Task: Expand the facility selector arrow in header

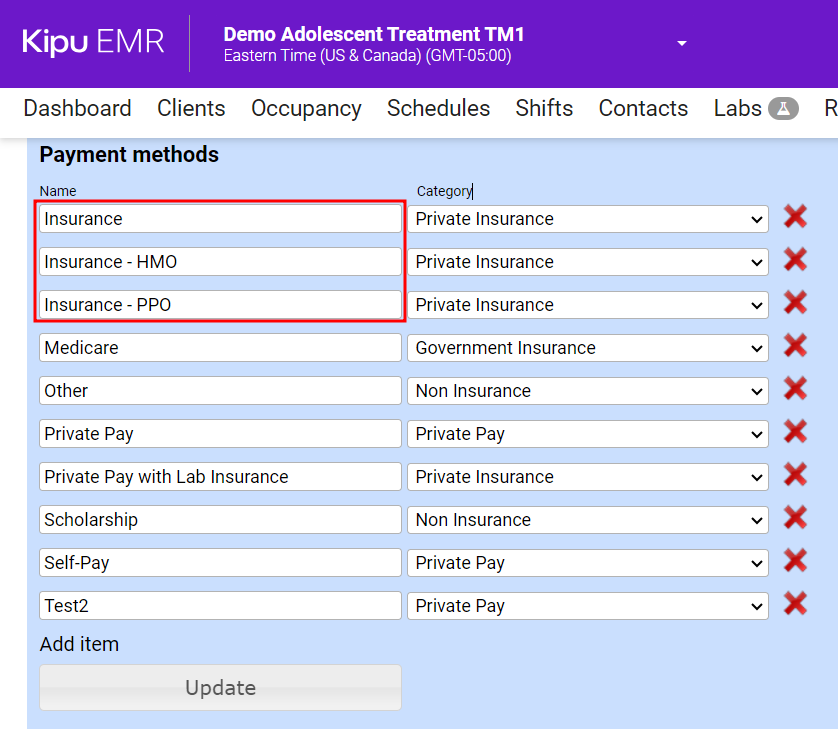Action: 682,44
